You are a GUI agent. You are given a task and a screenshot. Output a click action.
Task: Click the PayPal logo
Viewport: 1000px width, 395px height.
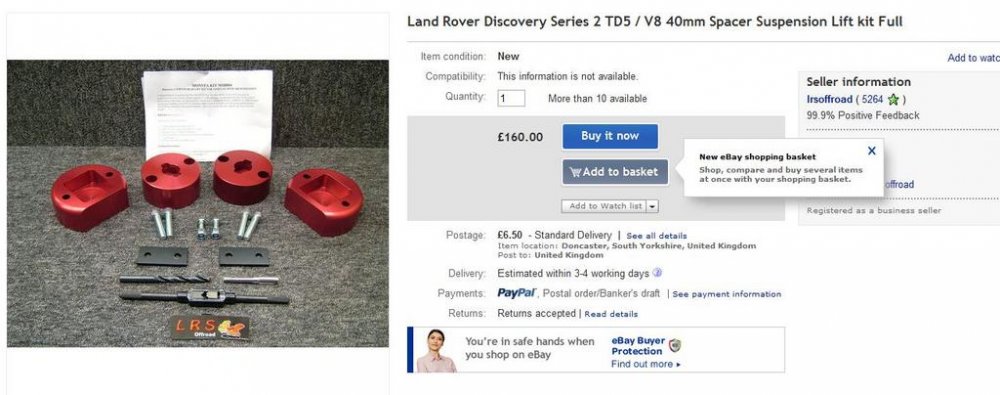tap(517, 294)
